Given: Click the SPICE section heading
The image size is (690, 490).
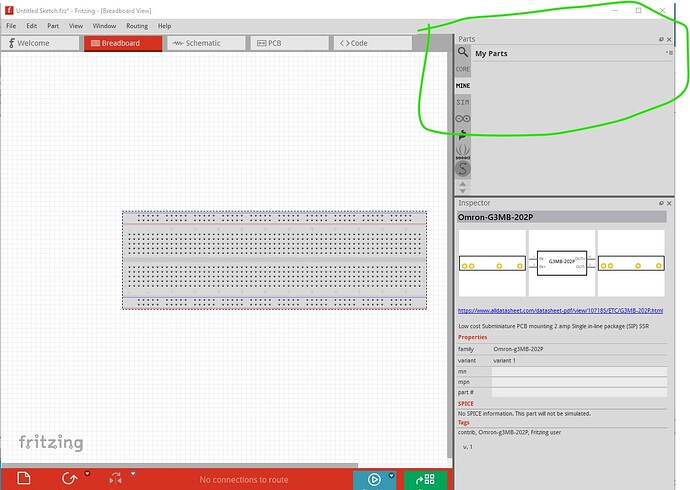Looking at the screenshot, I should [466, 404].
